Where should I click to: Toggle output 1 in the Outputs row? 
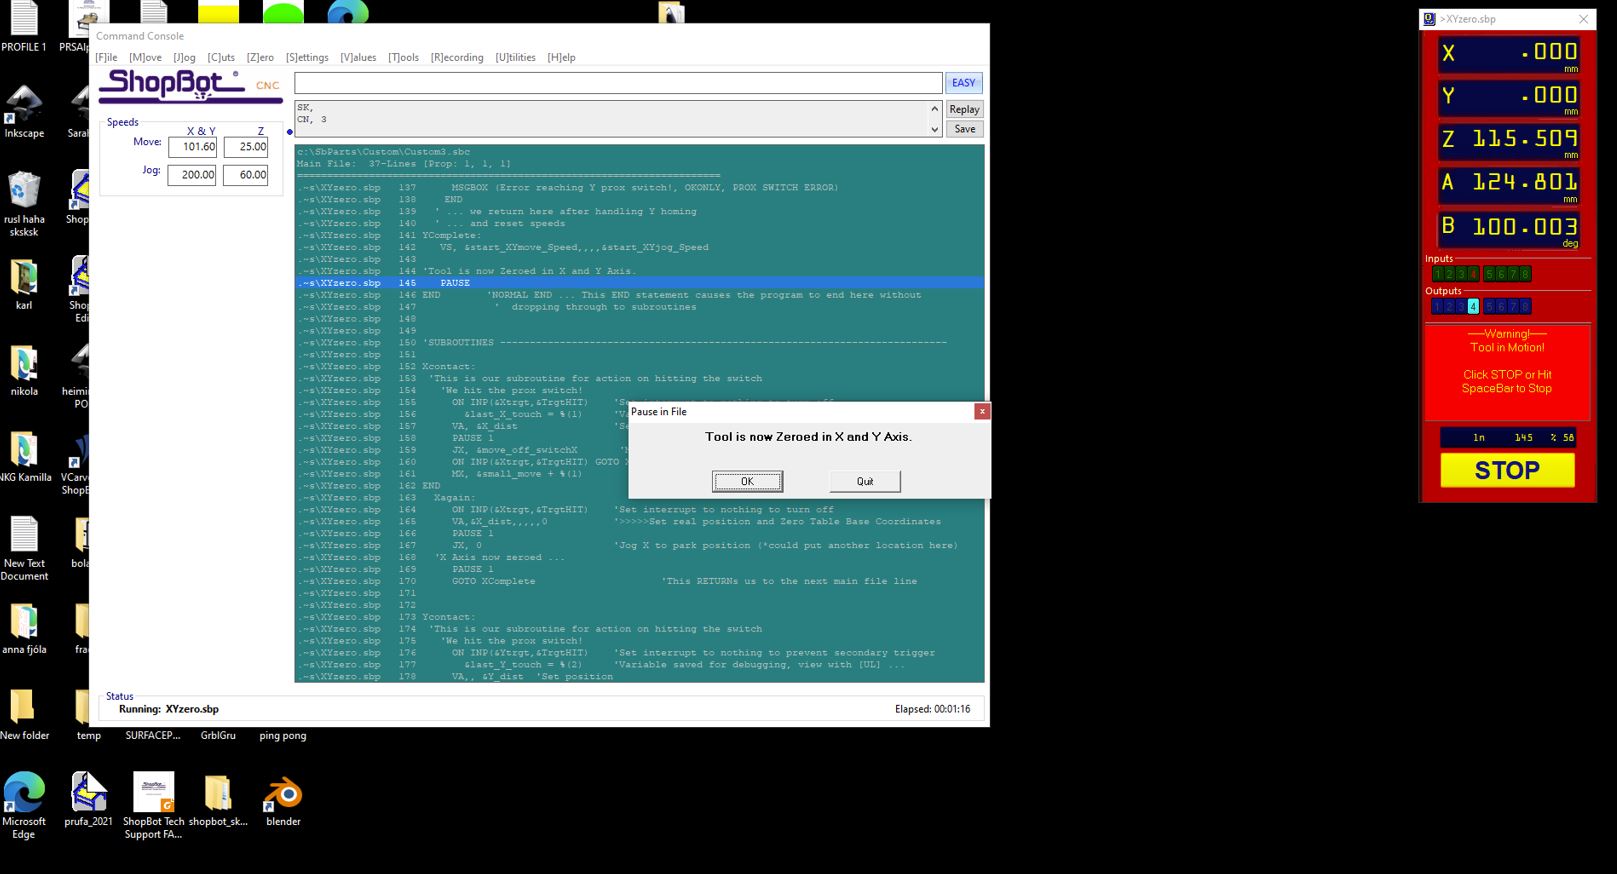[x=1437, y=307]
